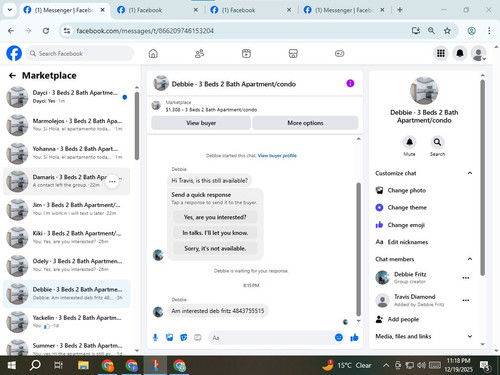Click the View buyer button
The height and width of the screenshot is (375, 500).
point(201,123)
